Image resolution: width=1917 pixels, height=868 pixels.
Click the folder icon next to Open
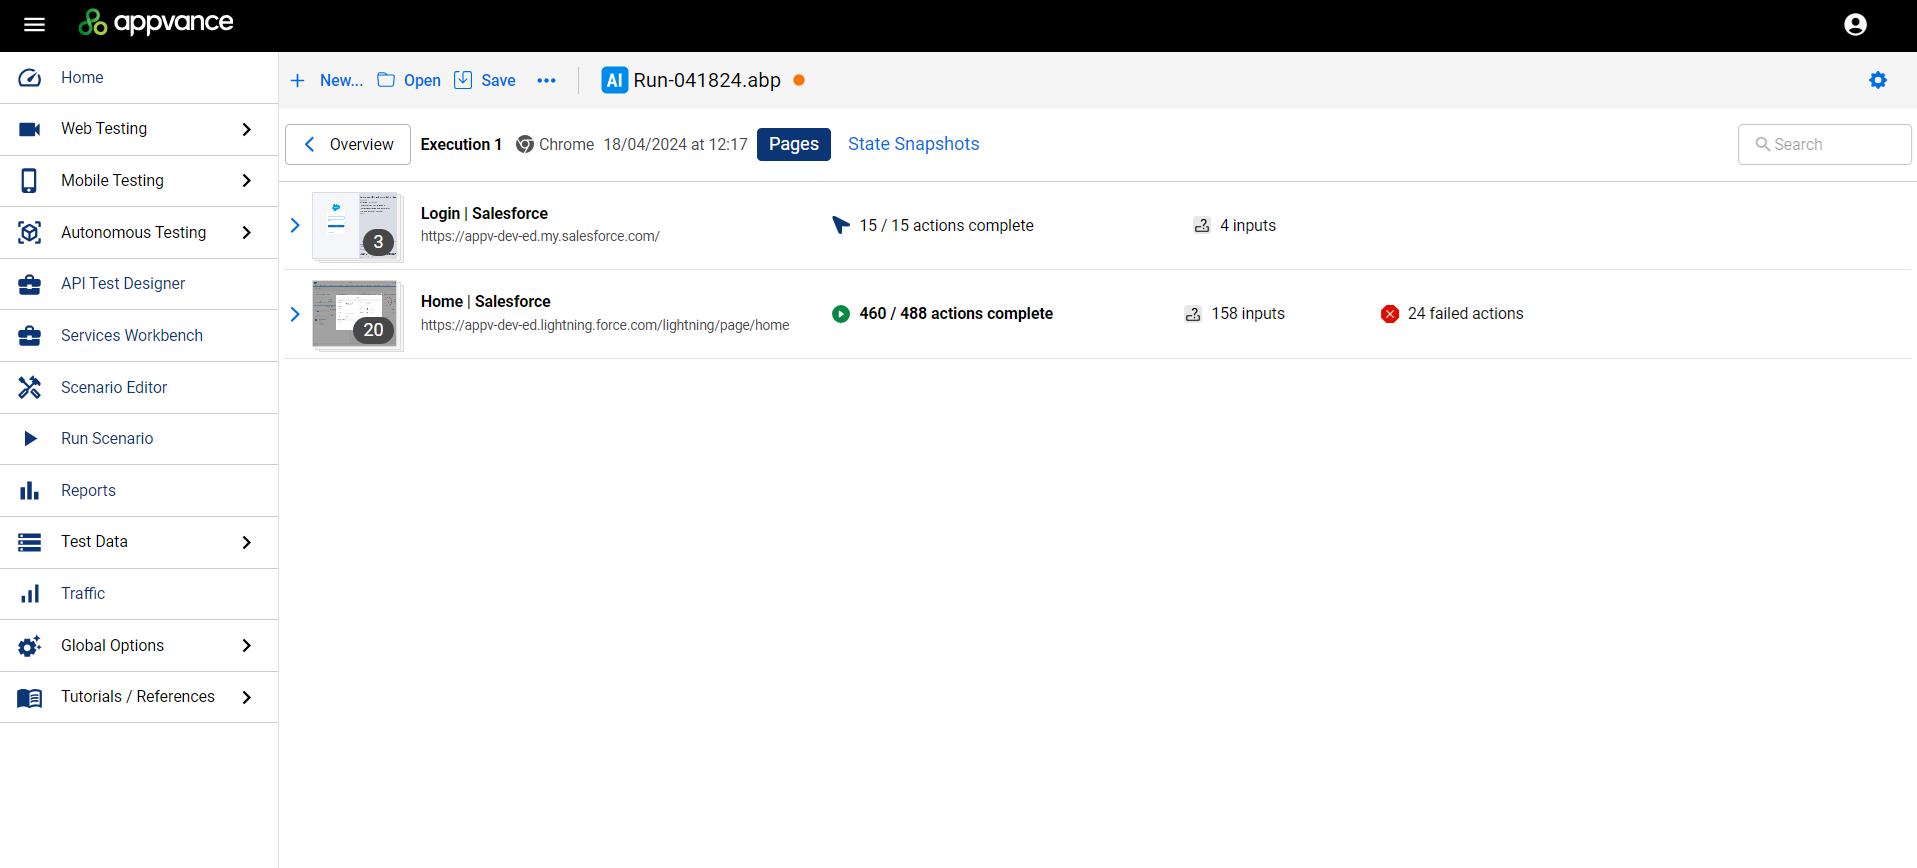tap(386, 80)
